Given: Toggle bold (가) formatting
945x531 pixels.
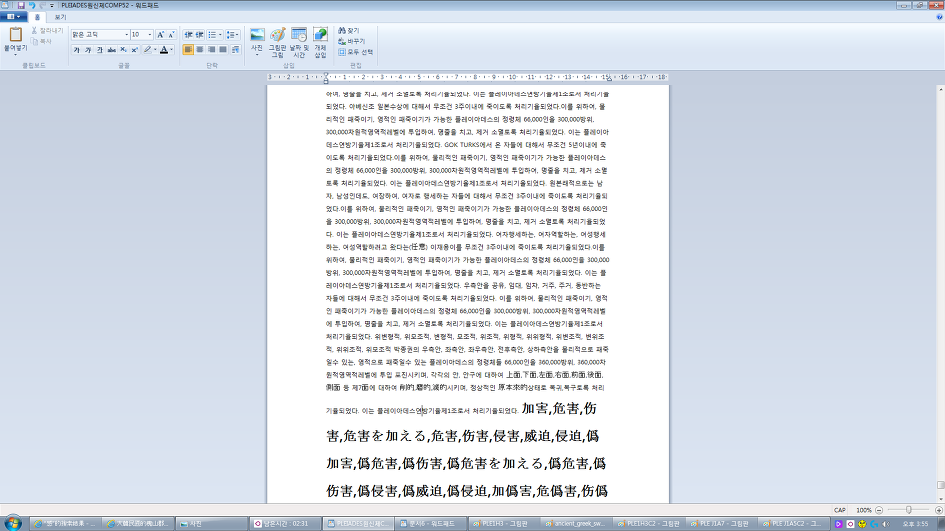Looking at the screenshot, I should pyautogui.click(x=76, y=49).
